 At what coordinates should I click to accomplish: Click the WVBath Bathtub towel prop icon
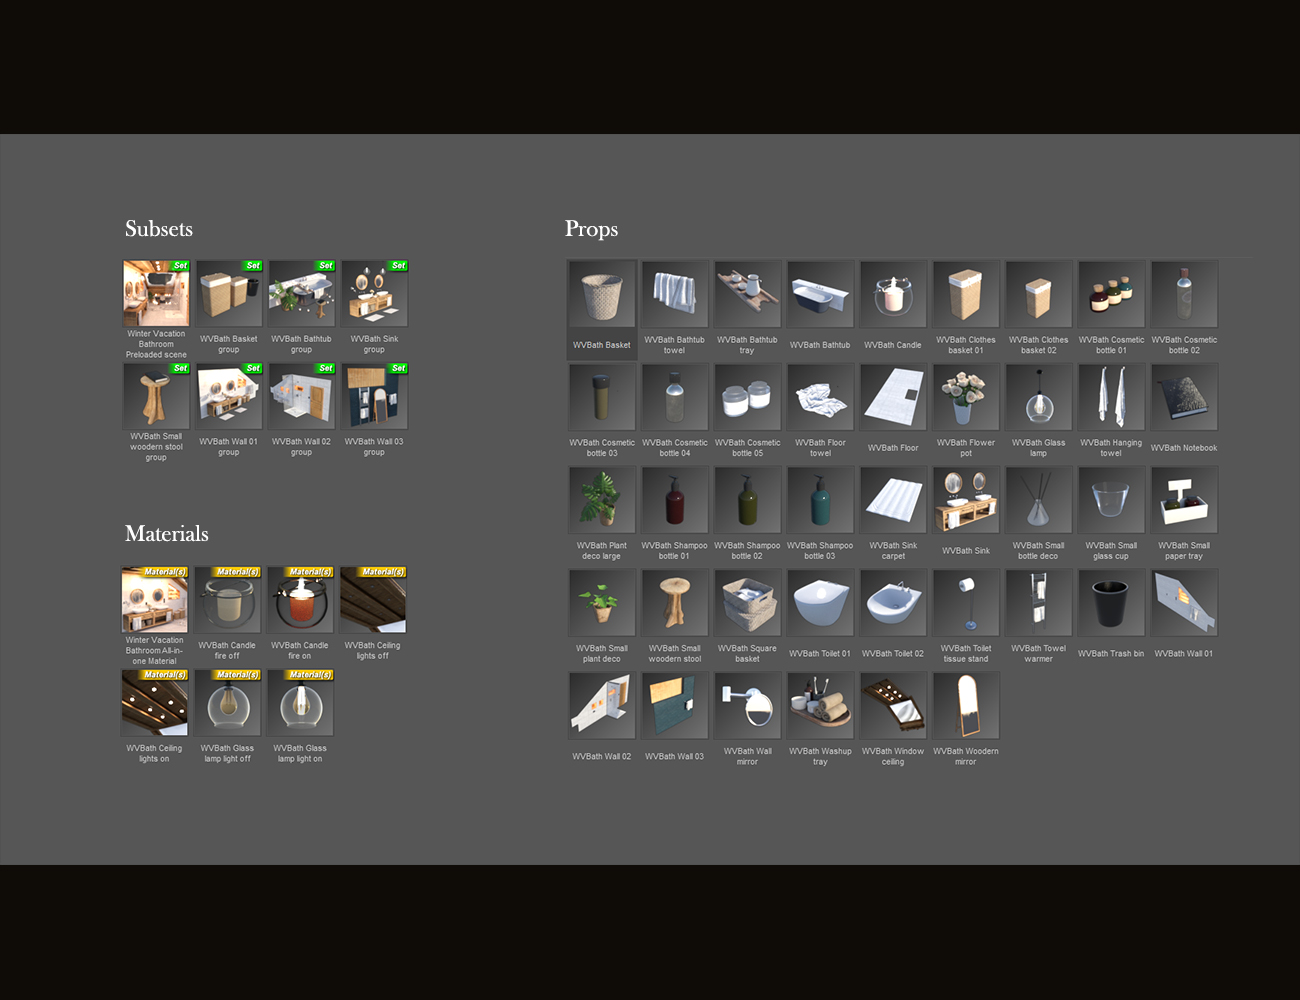(x=675, y=294)
